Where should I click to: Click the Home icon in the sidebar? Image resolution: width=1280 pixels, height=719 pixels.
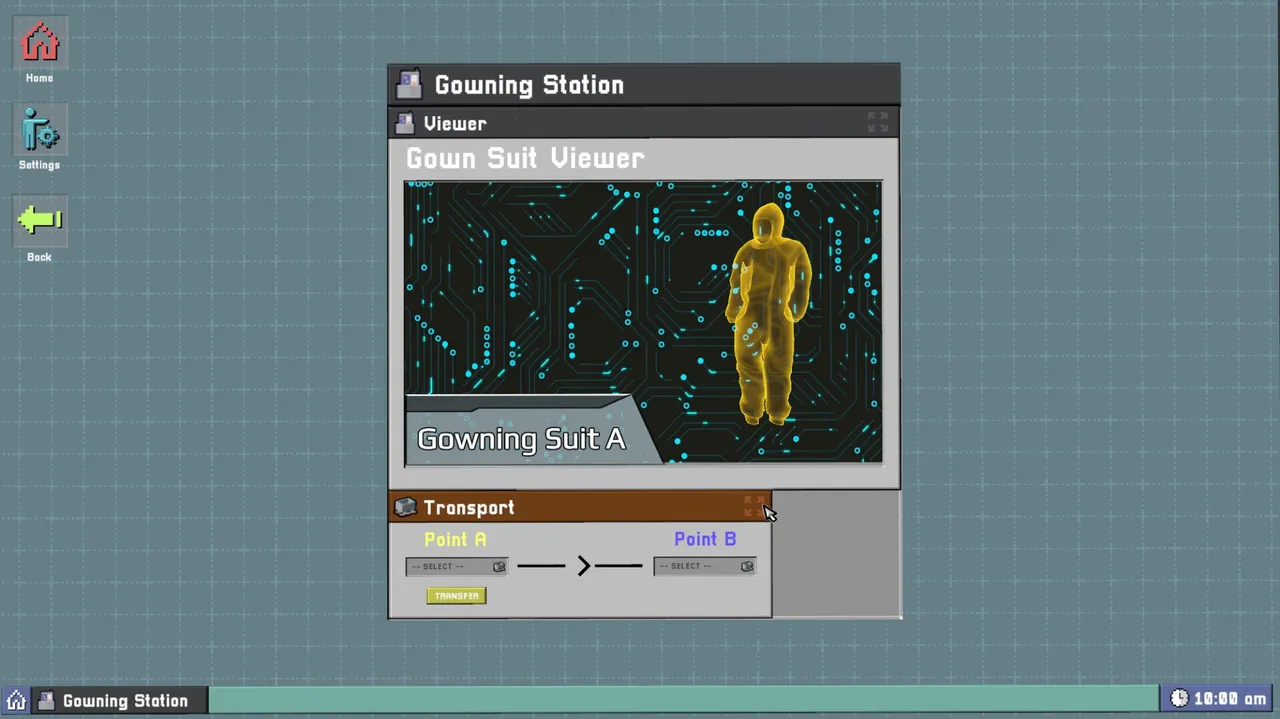40,42
